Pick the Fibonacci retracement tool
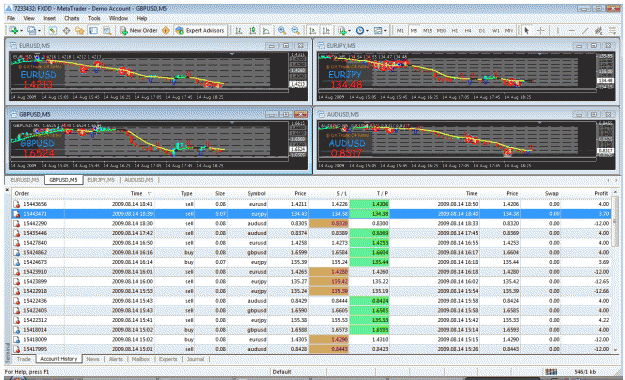 click(x=612, y=31)
